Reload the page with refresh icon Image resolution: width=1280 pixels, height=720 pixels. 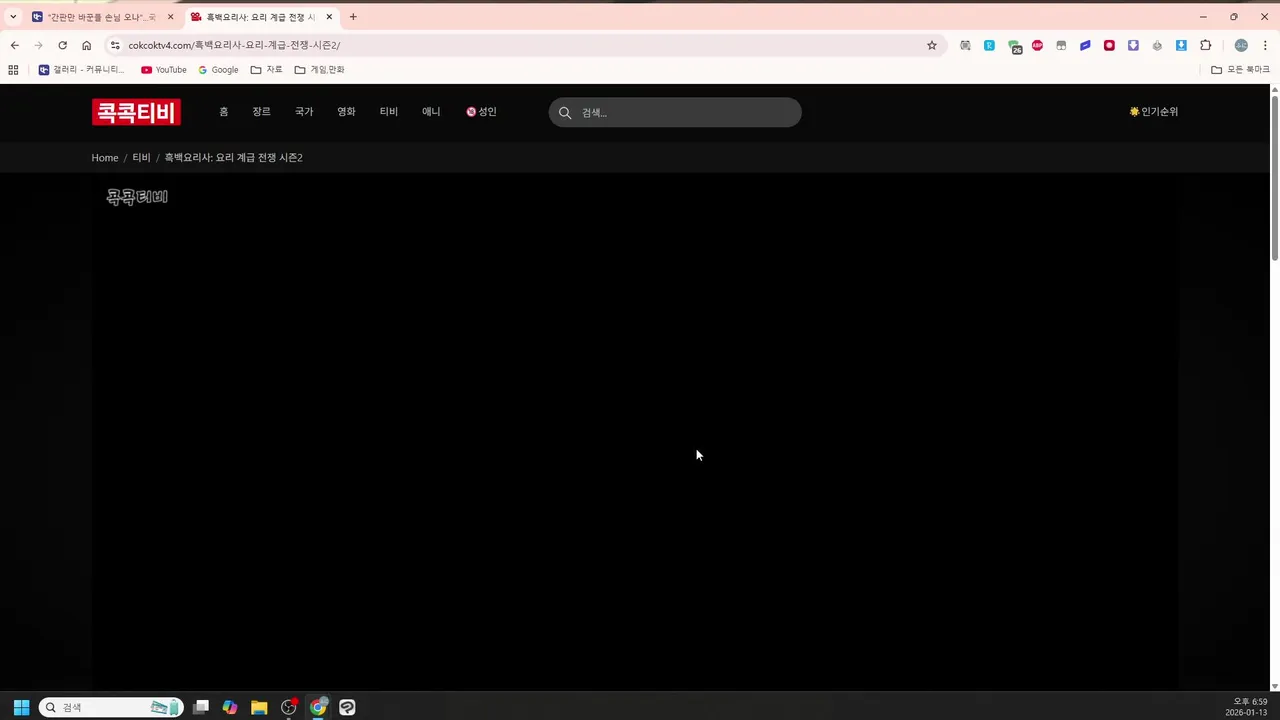pyautogui.click(x=62, y=45)
